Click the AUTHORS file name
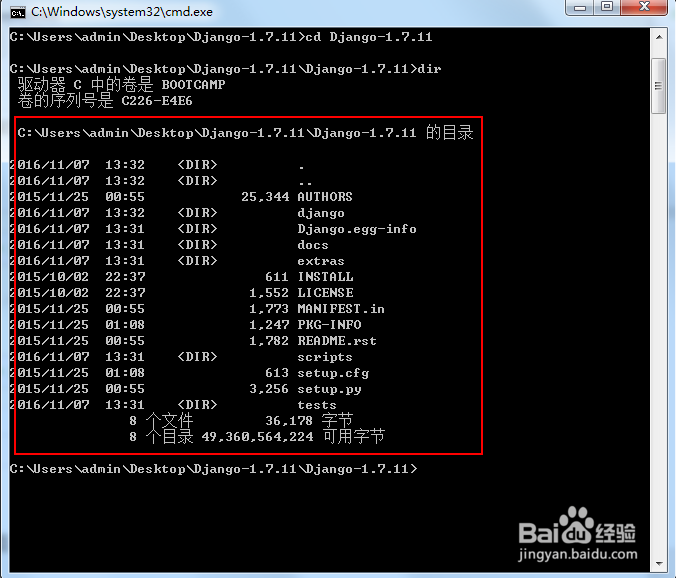 tap(325, 197)
